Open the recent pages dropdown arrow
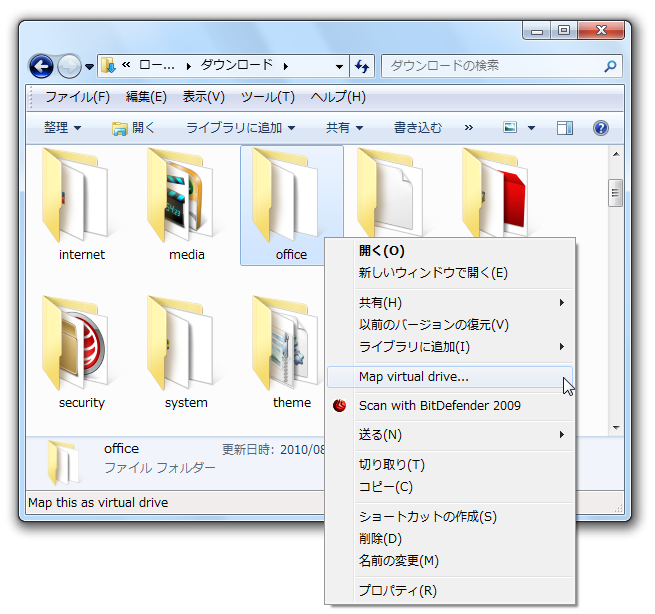 (89, 66)
